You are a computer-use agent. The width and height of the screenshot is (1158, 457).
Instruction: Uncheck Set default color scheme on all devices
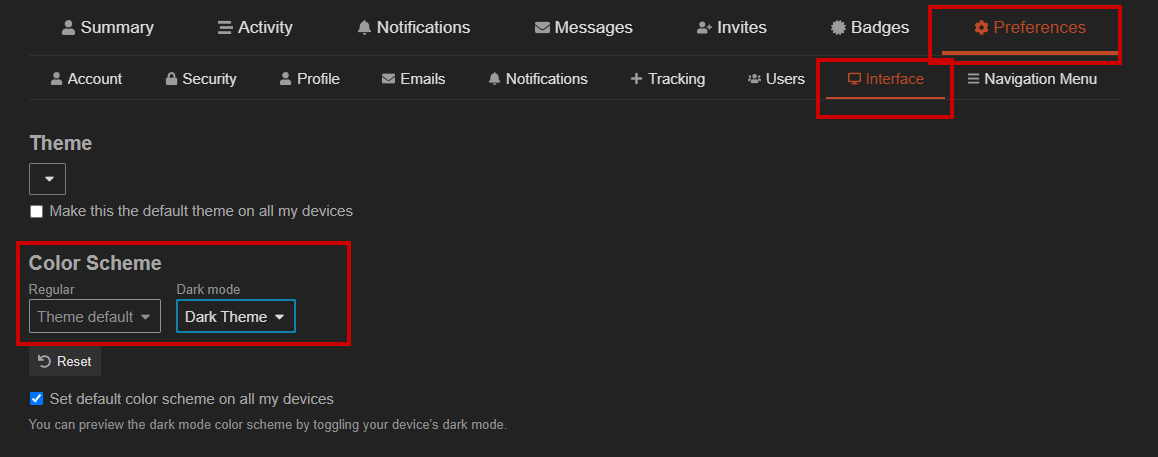(x=36, y=399)
